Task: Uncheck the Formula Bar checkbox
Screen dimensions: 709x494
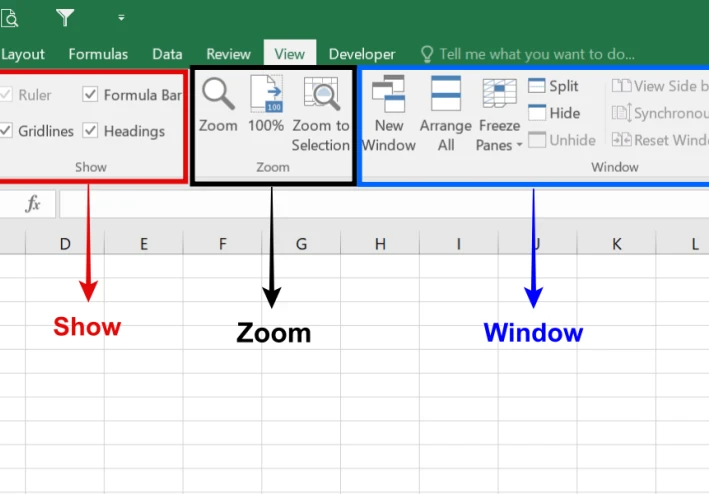Action: (x=90, y=94)
